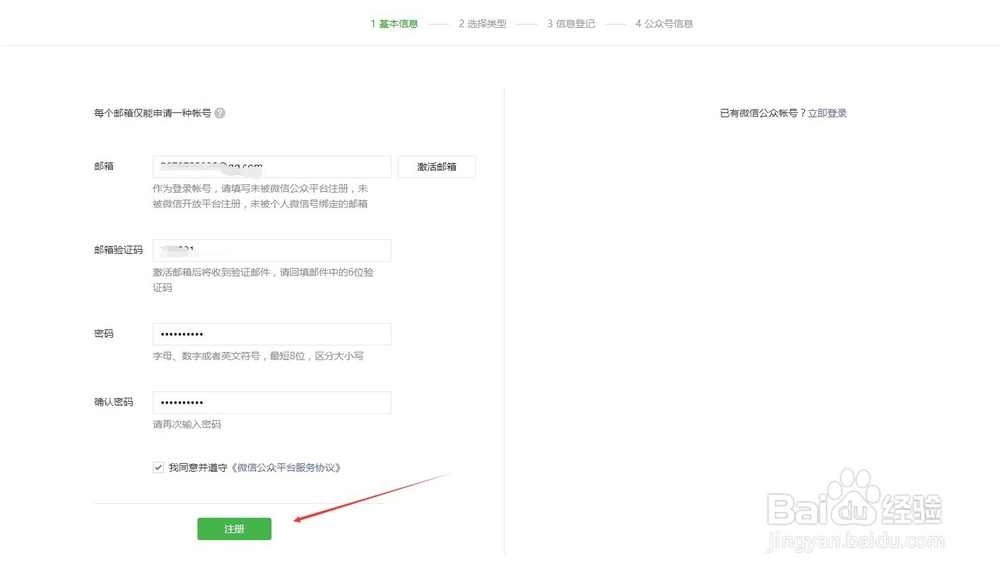Image resolution: width=1000 pixels, height=575 pixels.
Task: Click the help question-mark icon beside 每个邮箱仅能申请一种帐号
Action: [220, 113]
